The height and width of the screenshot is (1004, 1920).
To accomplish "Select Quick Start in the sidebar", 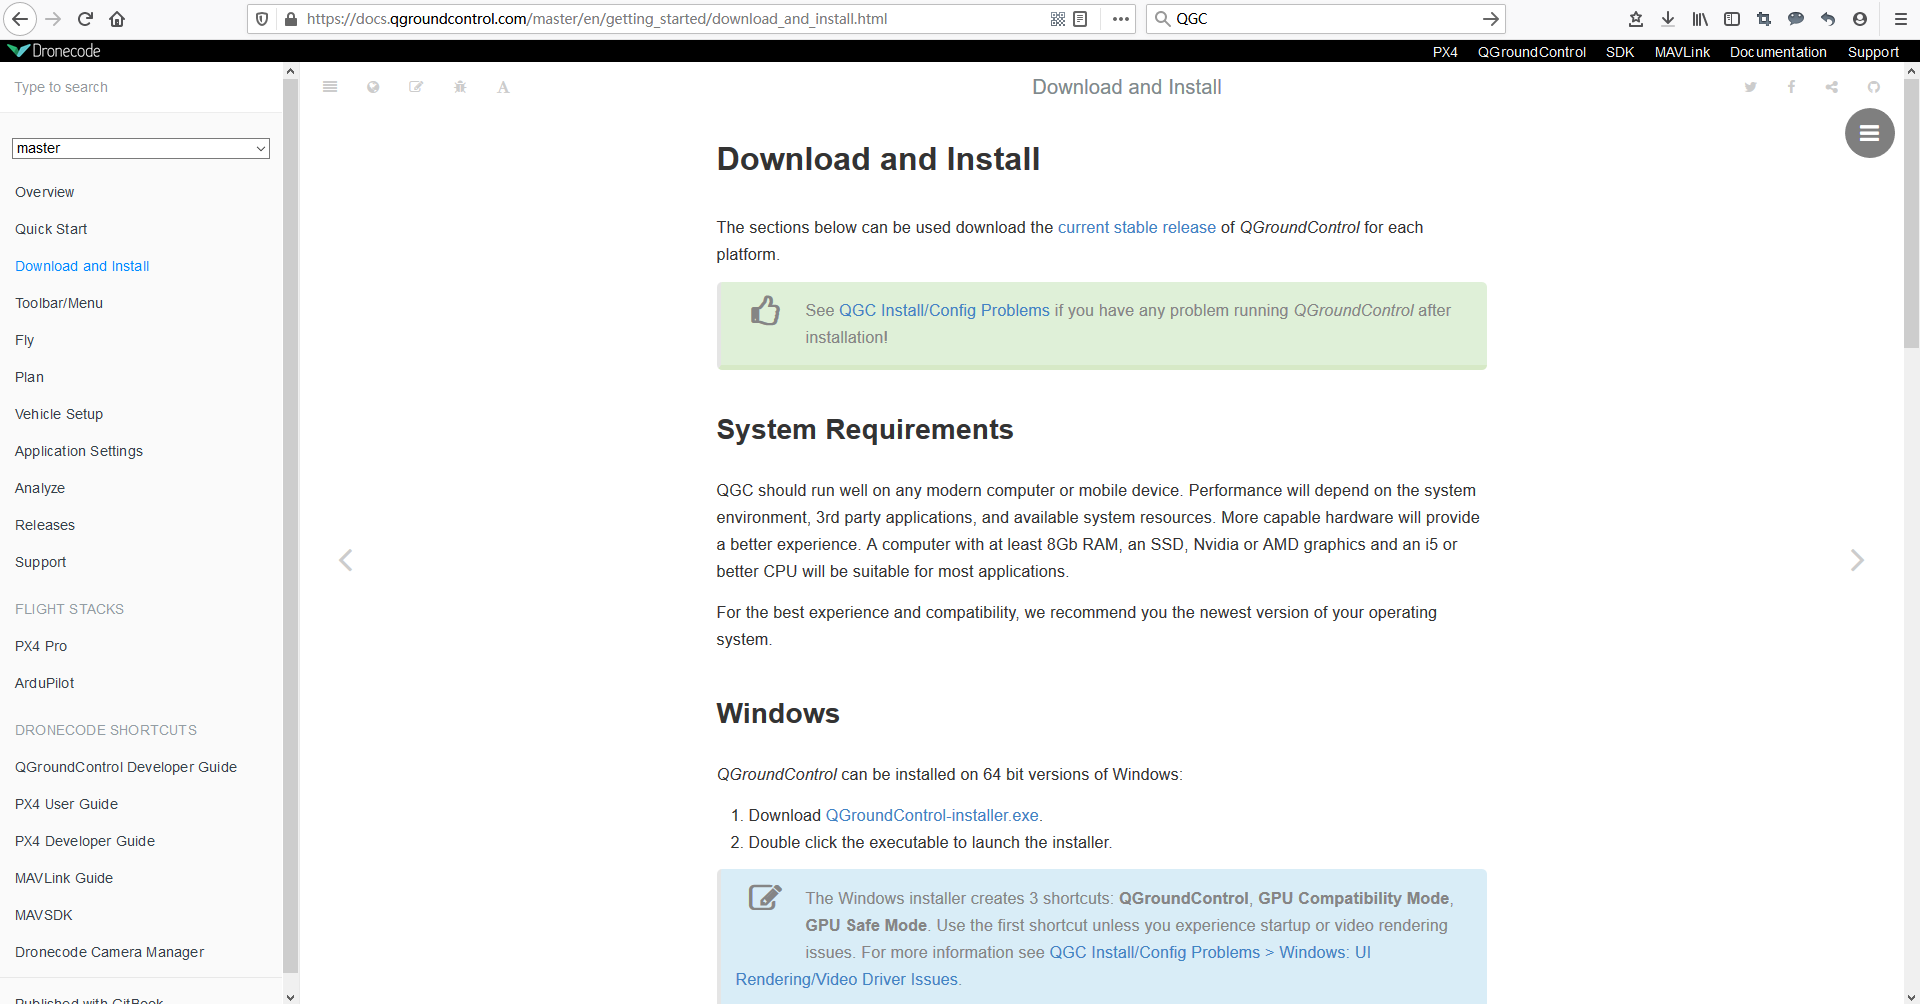I will tap(51, 229).
